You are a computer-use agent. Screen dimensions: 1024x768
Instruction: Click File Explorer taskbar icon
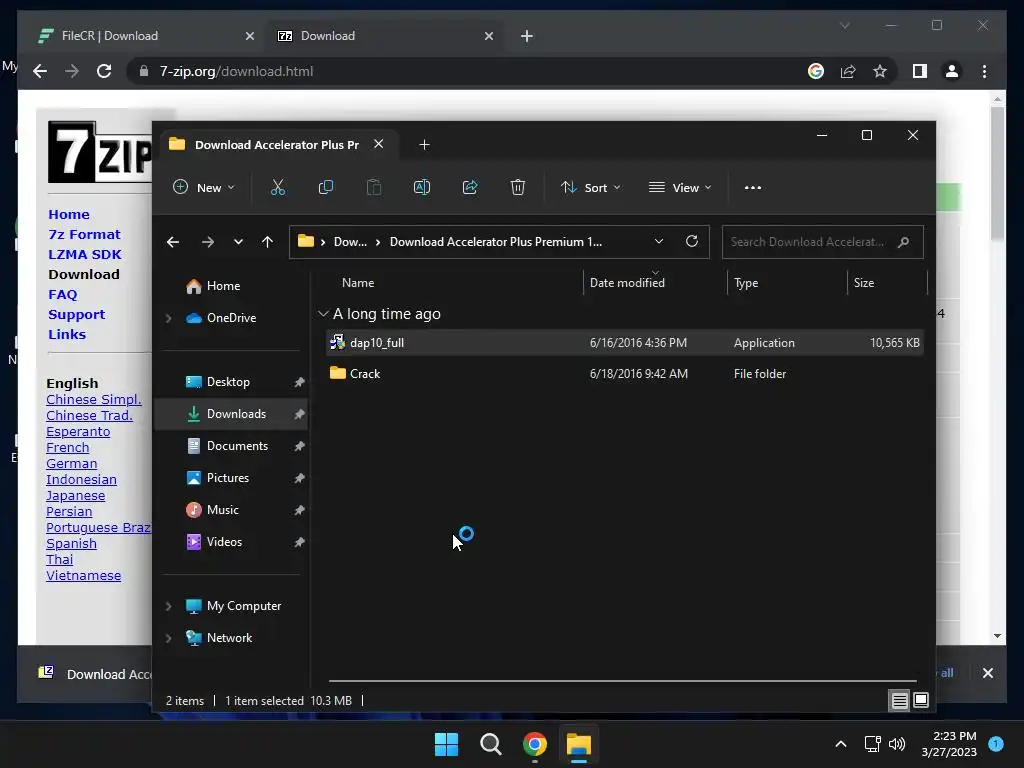579,744
